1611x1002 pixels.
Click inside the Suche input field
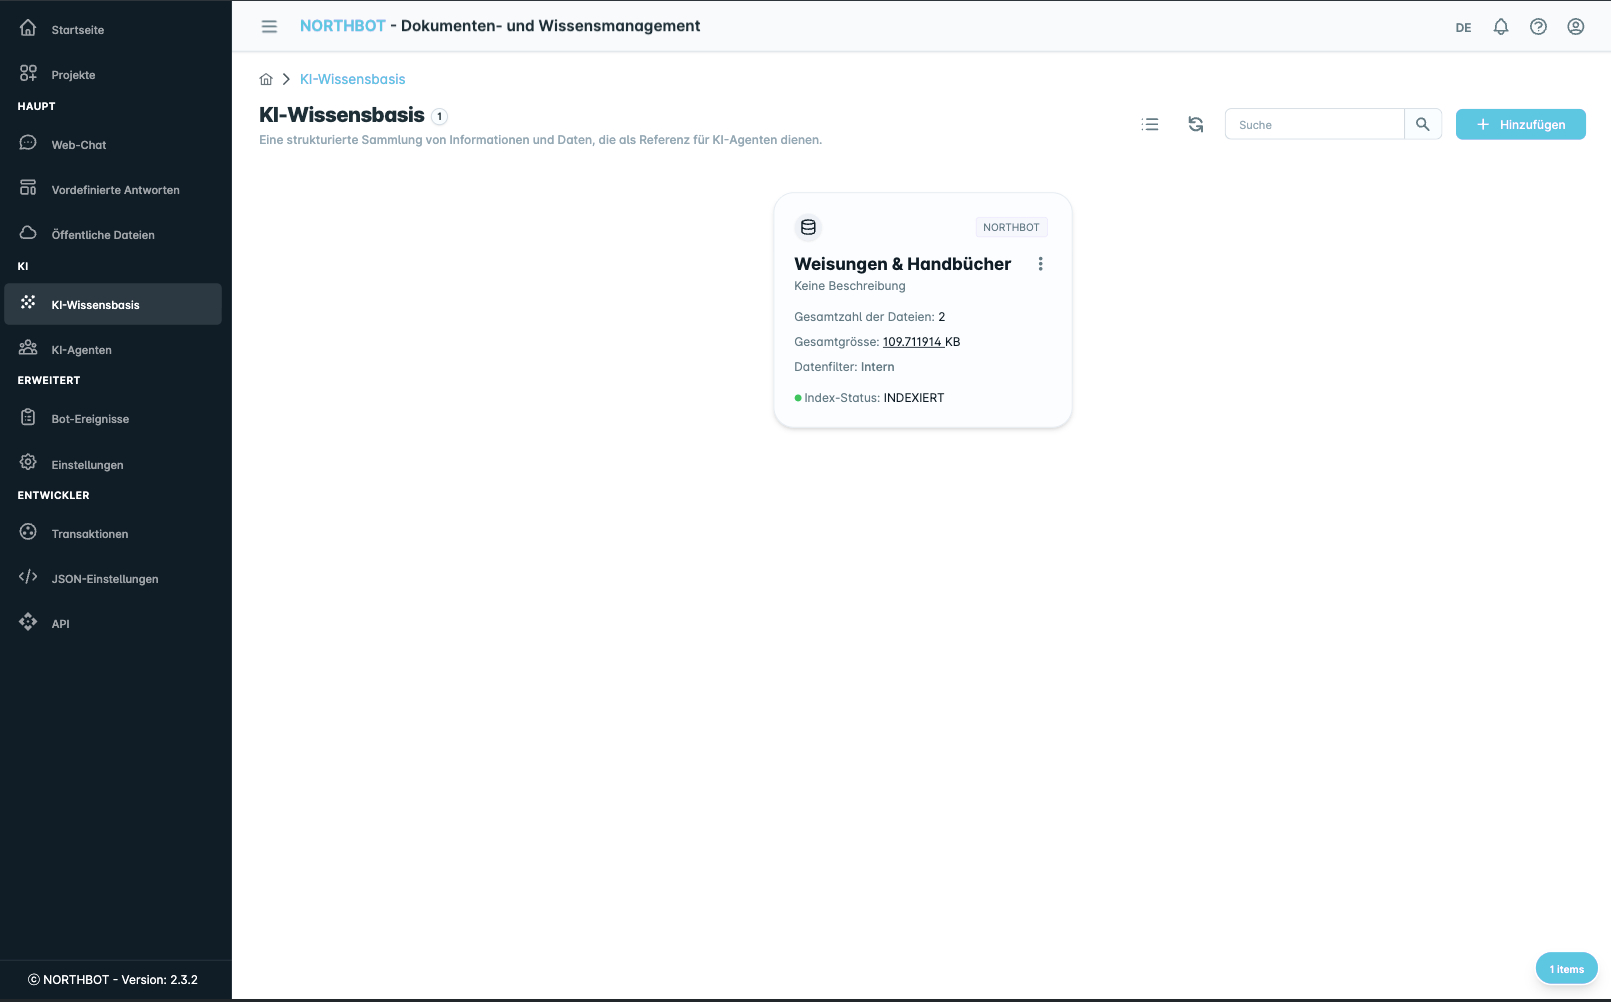click(x=1315, y=124)
